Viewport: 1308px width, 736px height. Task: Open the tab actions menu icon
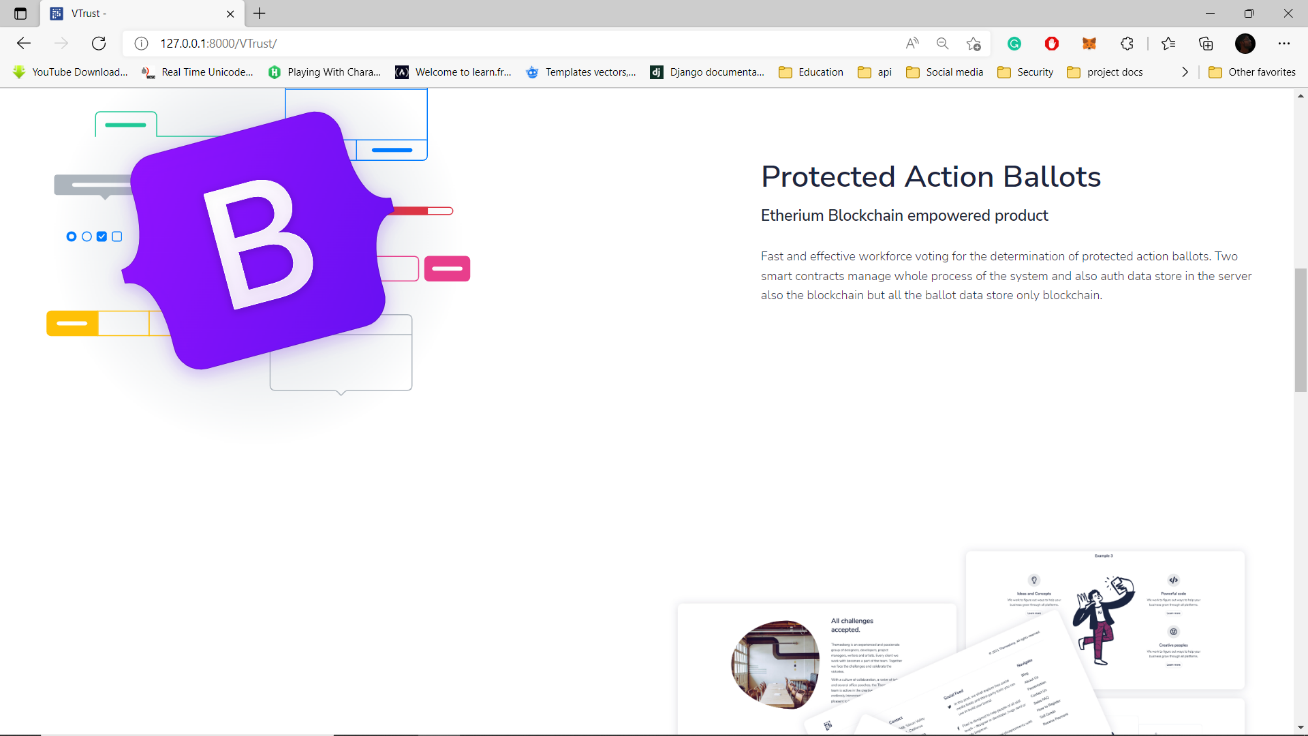pyautogui.click(x=20, y=14)
